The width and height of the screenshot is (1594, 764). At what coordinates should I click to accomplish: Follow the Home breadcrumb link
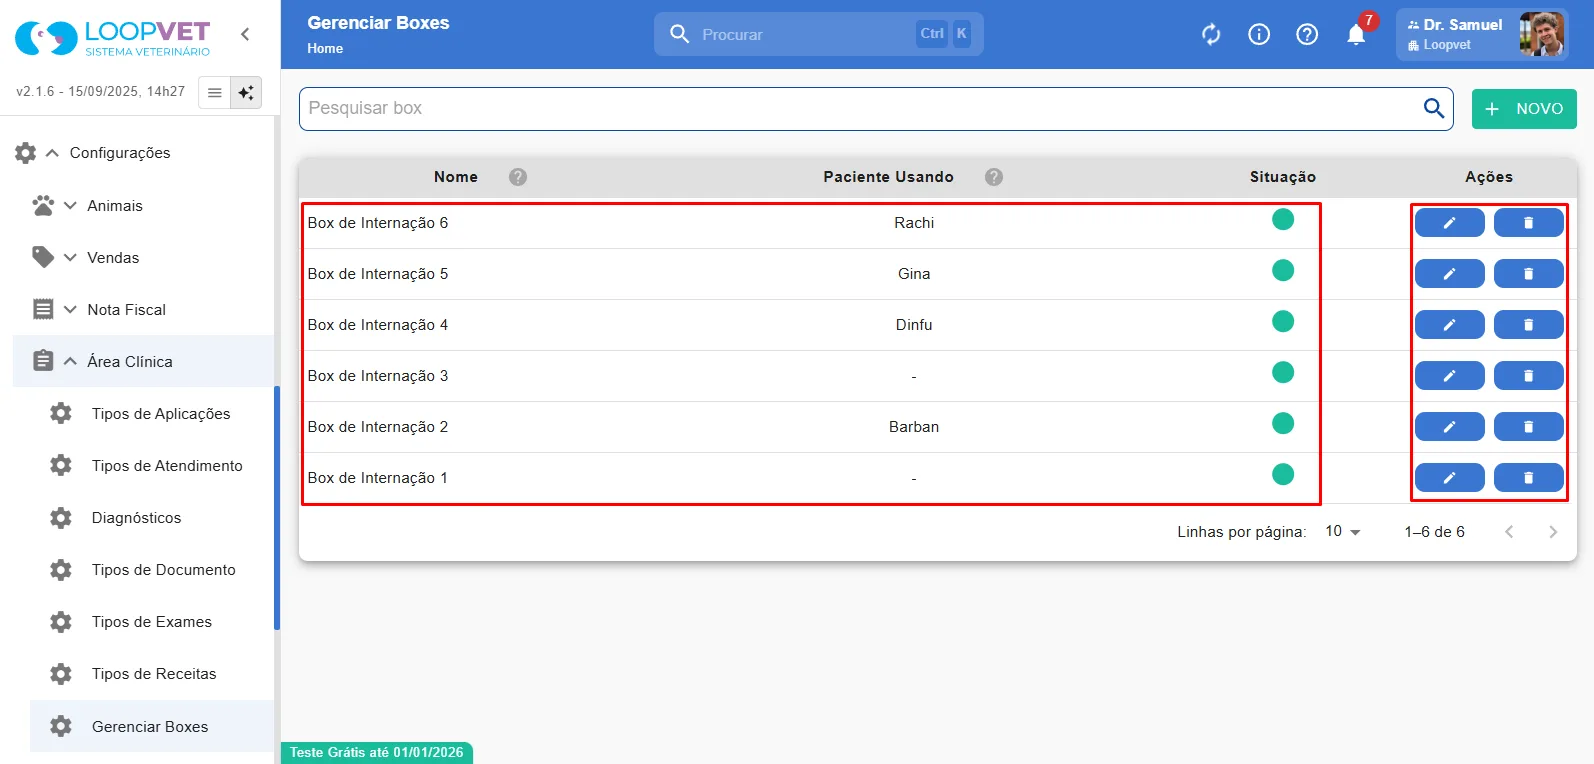325,48
